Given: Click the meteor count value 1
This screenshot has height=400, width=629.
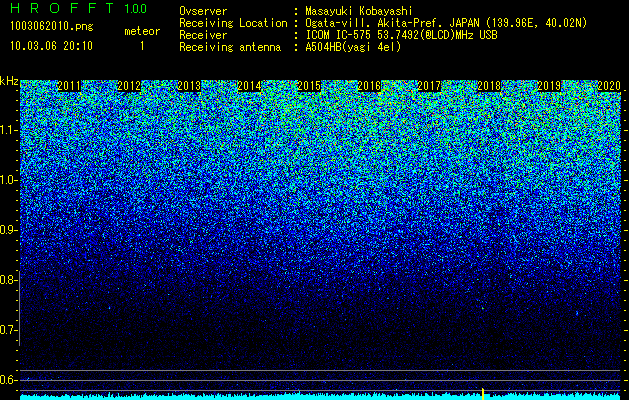Looking at the screenshot, I should (142, 46).
